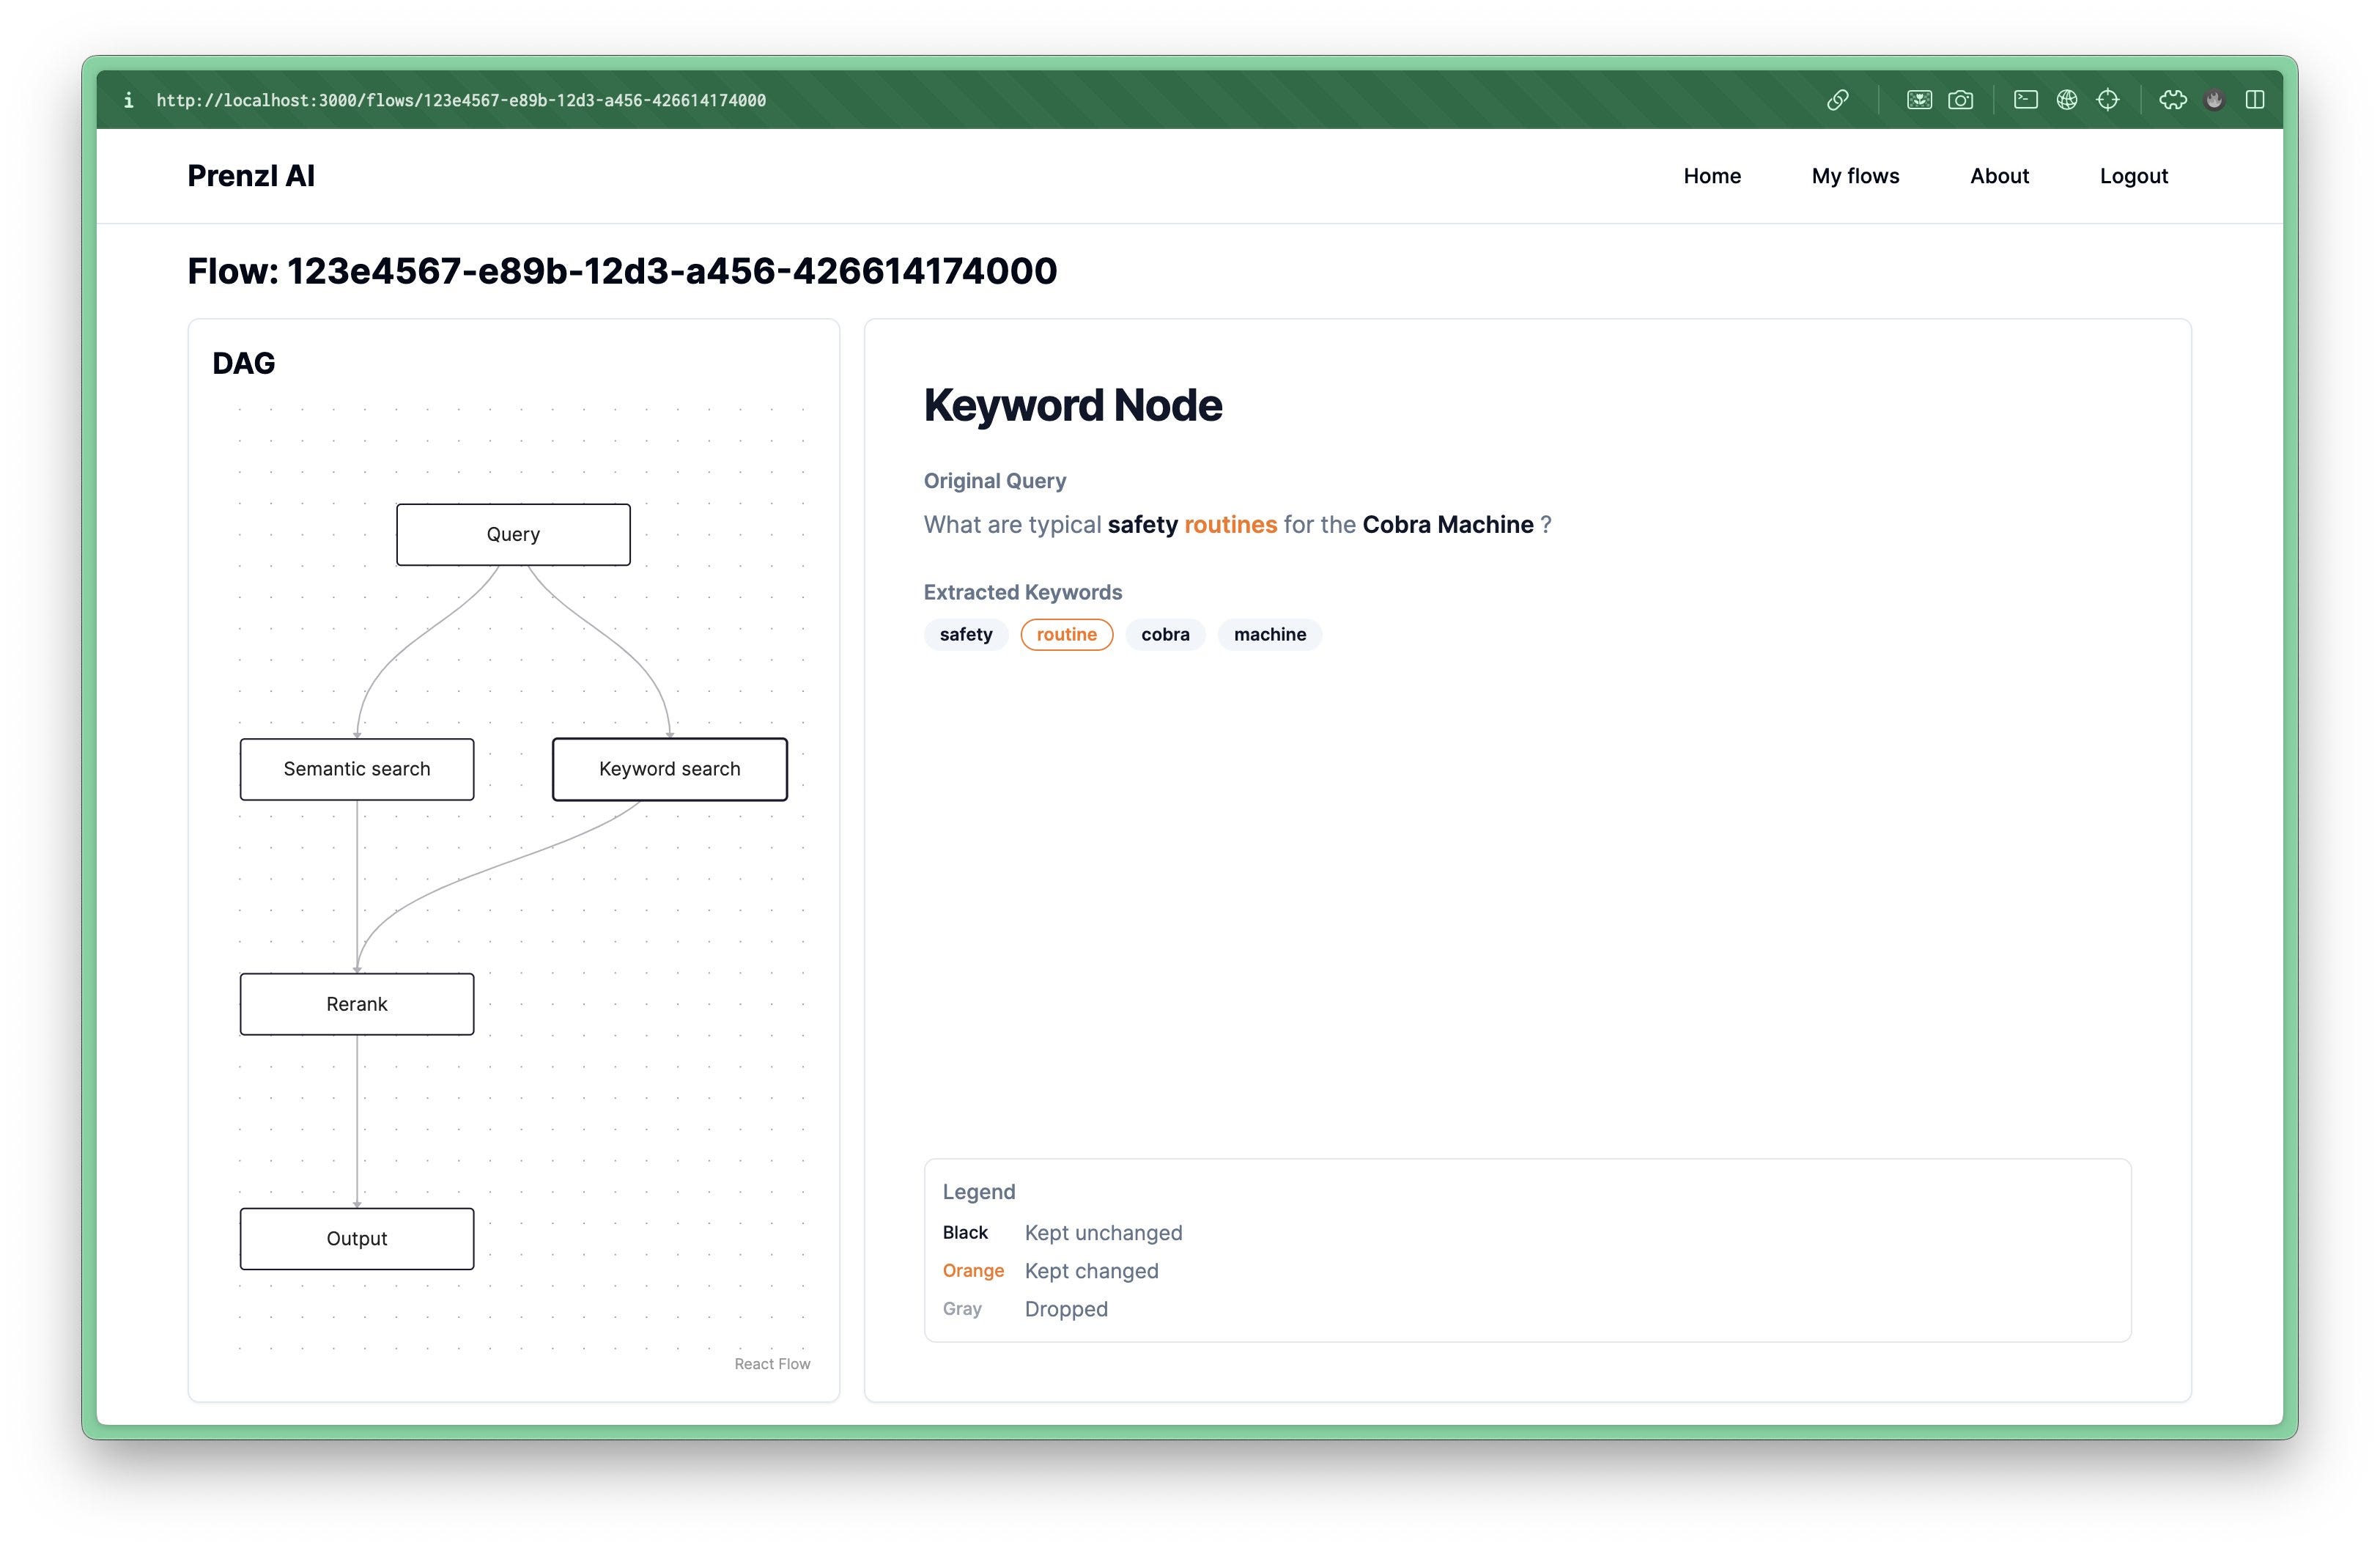Image resolution: width=2380 pixels, height=1548 pixels.
Task: Click the Logout link
Action: 2133,176
